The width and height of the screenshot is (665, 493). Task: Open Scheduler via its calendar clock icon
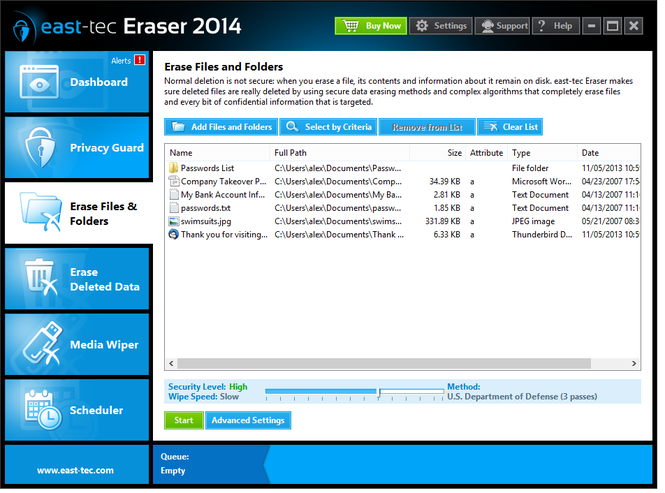coord(43,410)
